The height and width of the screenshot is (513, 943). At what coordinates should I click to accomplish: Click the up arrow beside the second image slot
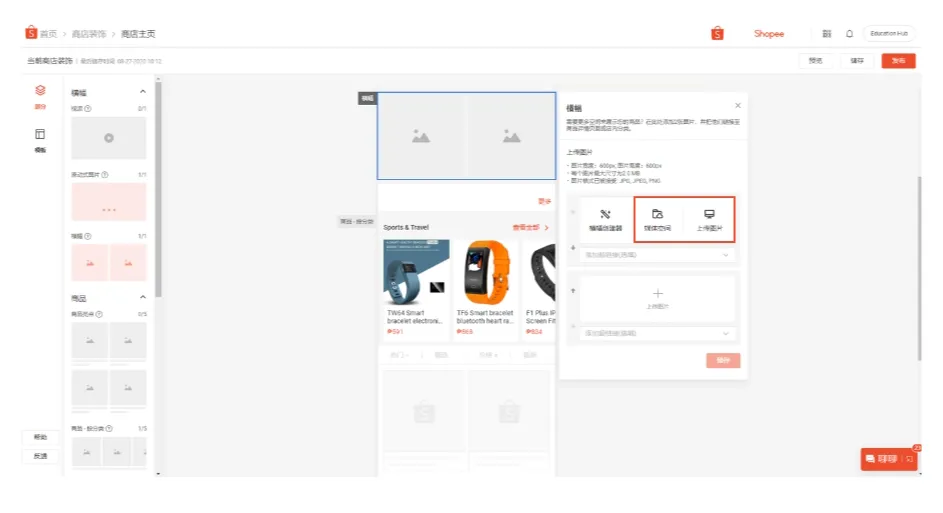(x=573, y=290)
